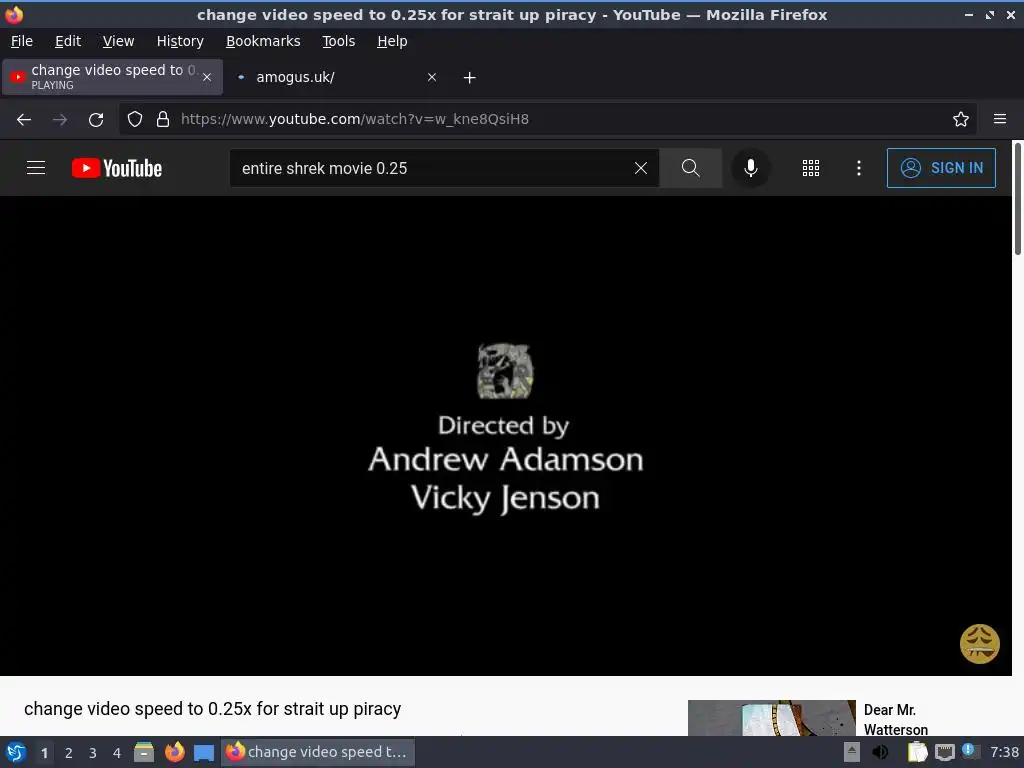
Task: Click the tray eject removable media icon
Action: click(x=852, y=752)
